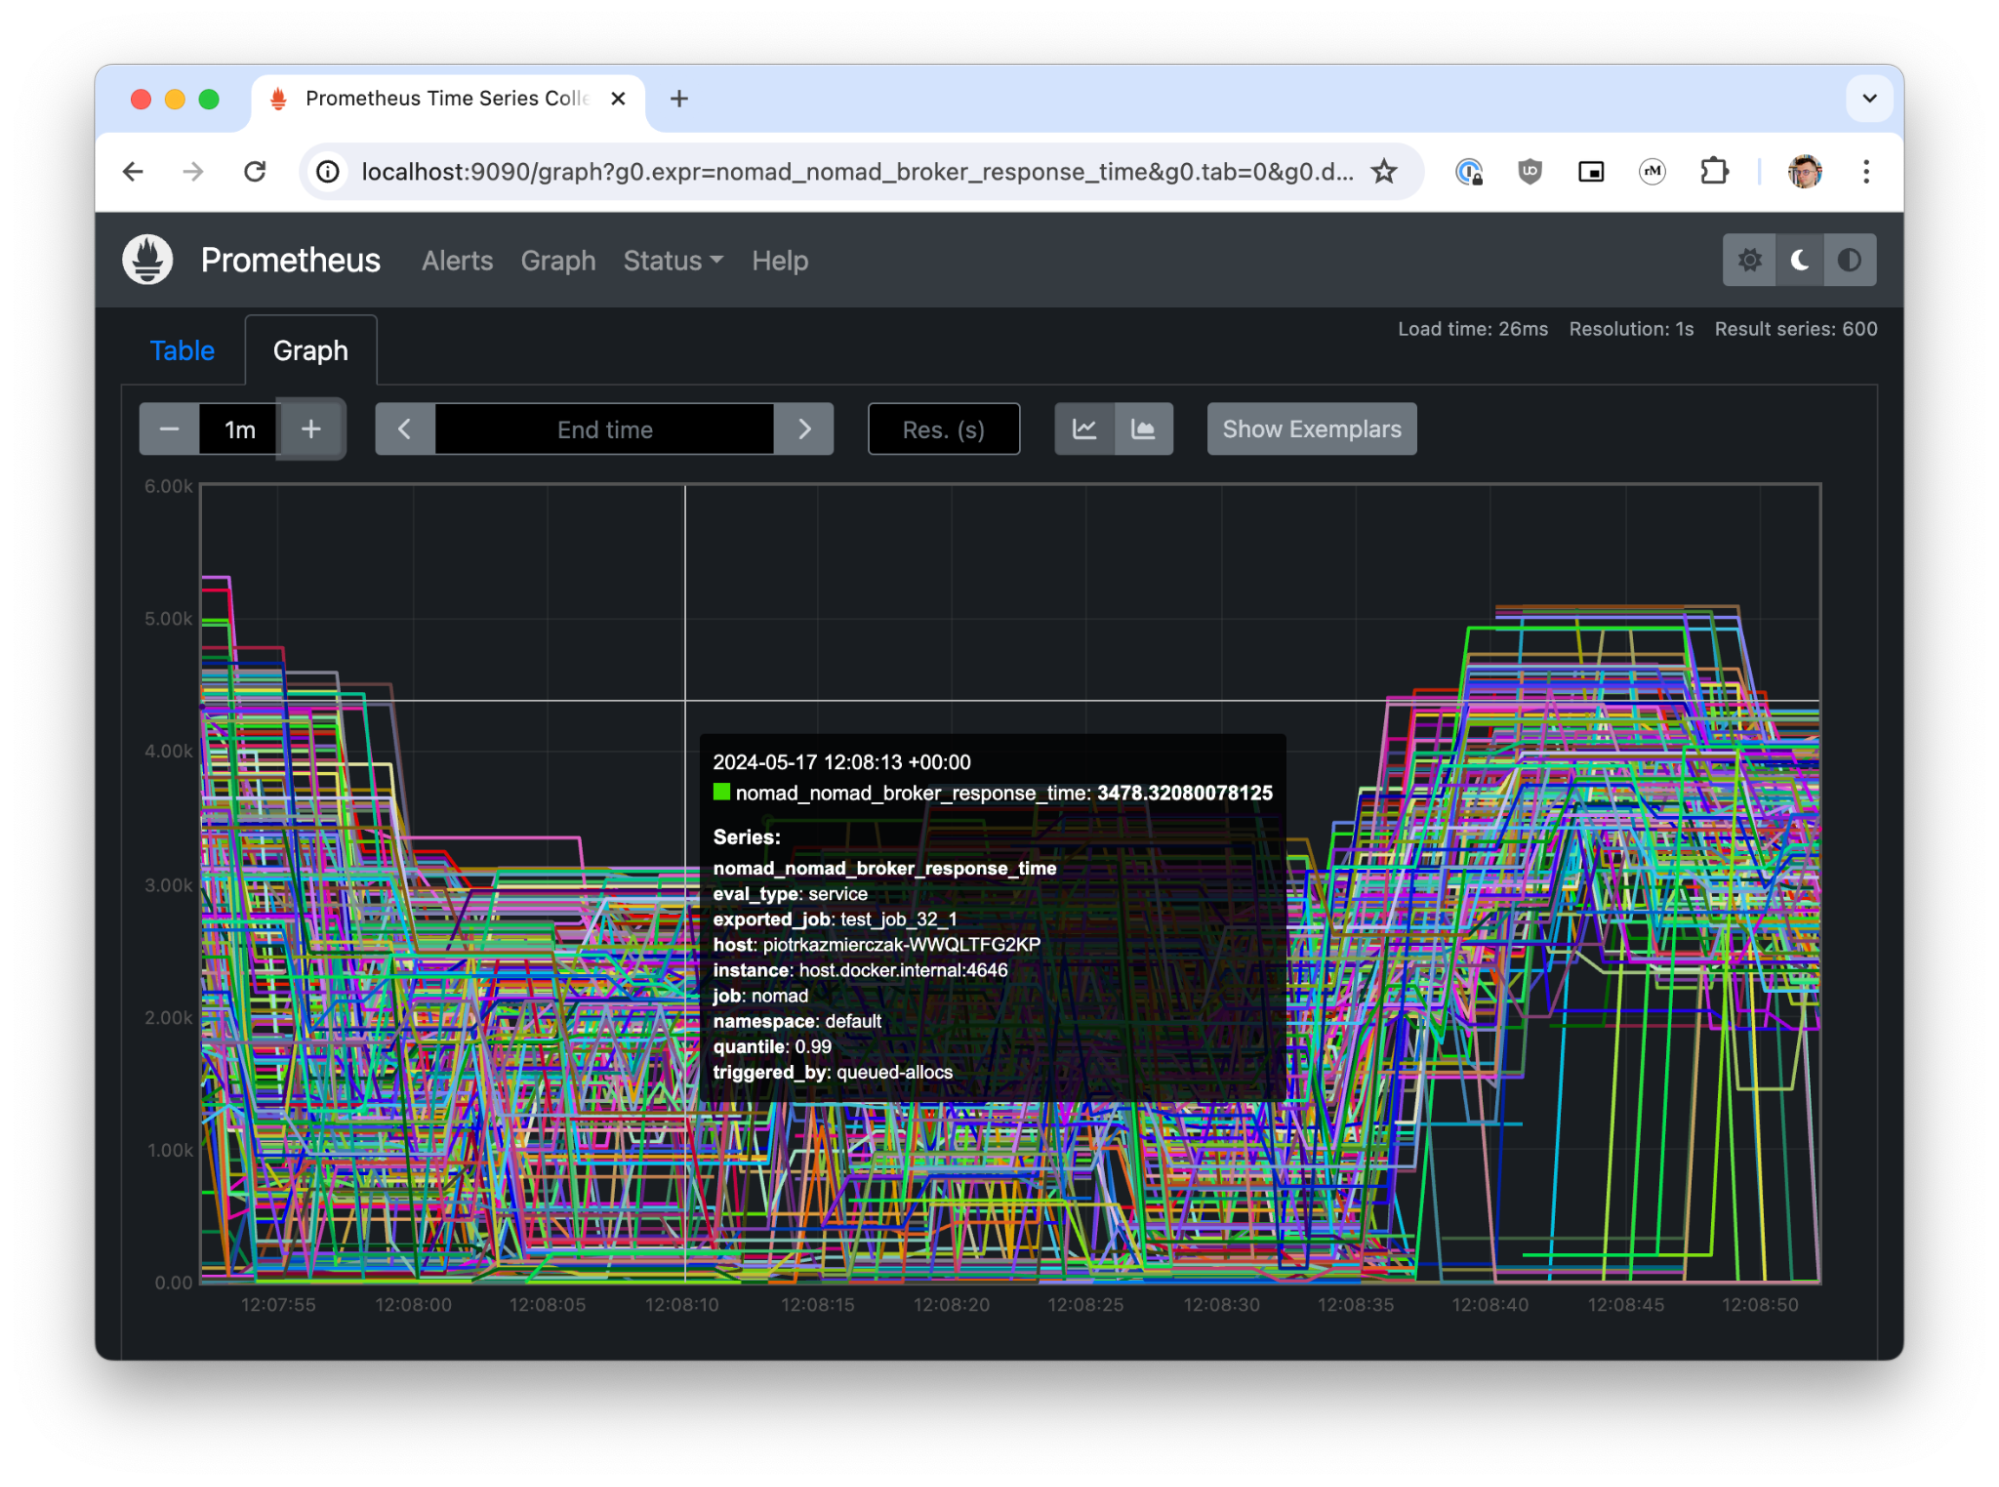Increase time range with plus button
Screen dimensions: 1999x1487
311,429
